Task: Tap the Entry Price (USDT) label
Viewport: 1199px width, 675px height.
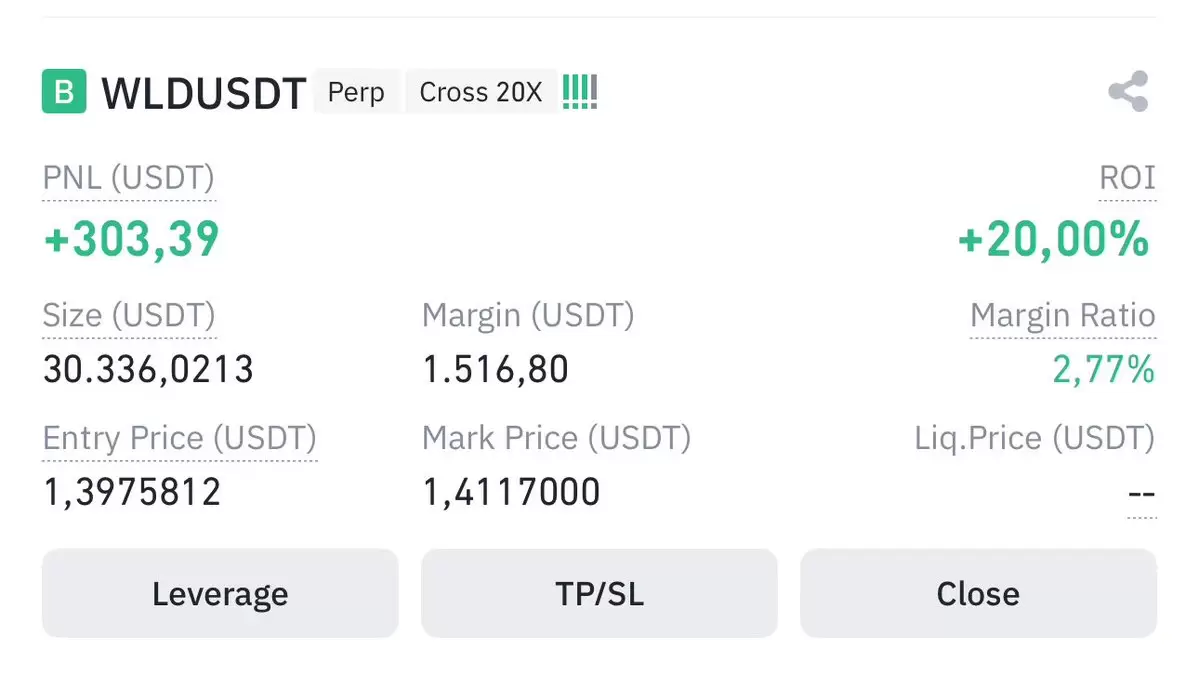Action: coord(180,438)
